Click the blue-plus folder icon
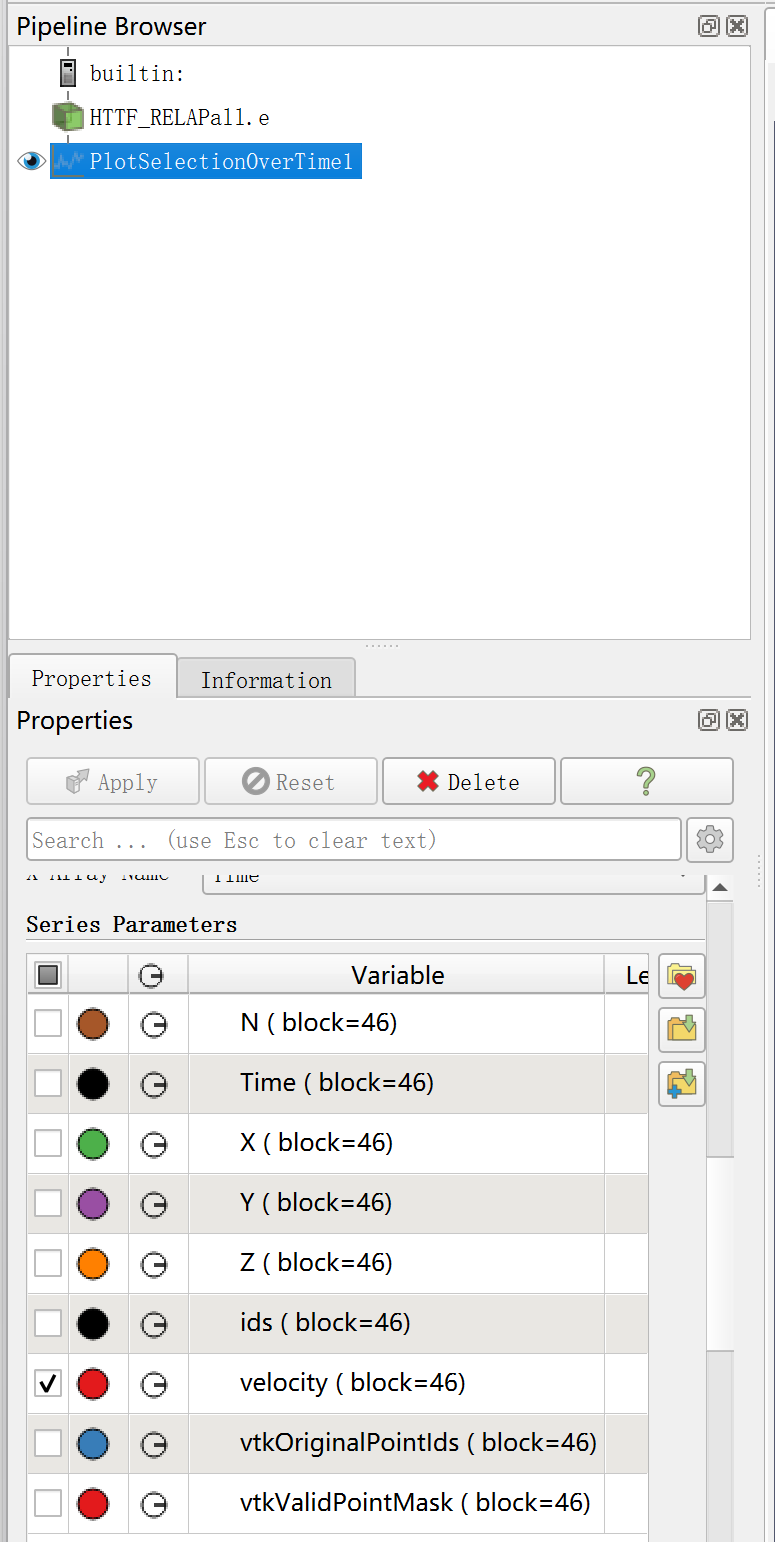The width and height of the screenshot is (775, 1542). pyautogui.click(x=682, y=1083)
